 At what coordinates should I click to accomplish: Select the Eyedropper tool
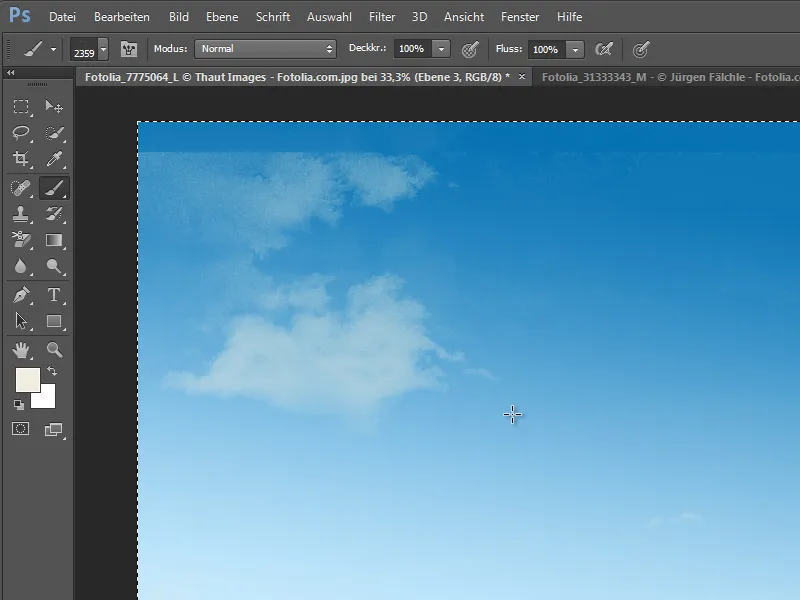click(54, 159)
